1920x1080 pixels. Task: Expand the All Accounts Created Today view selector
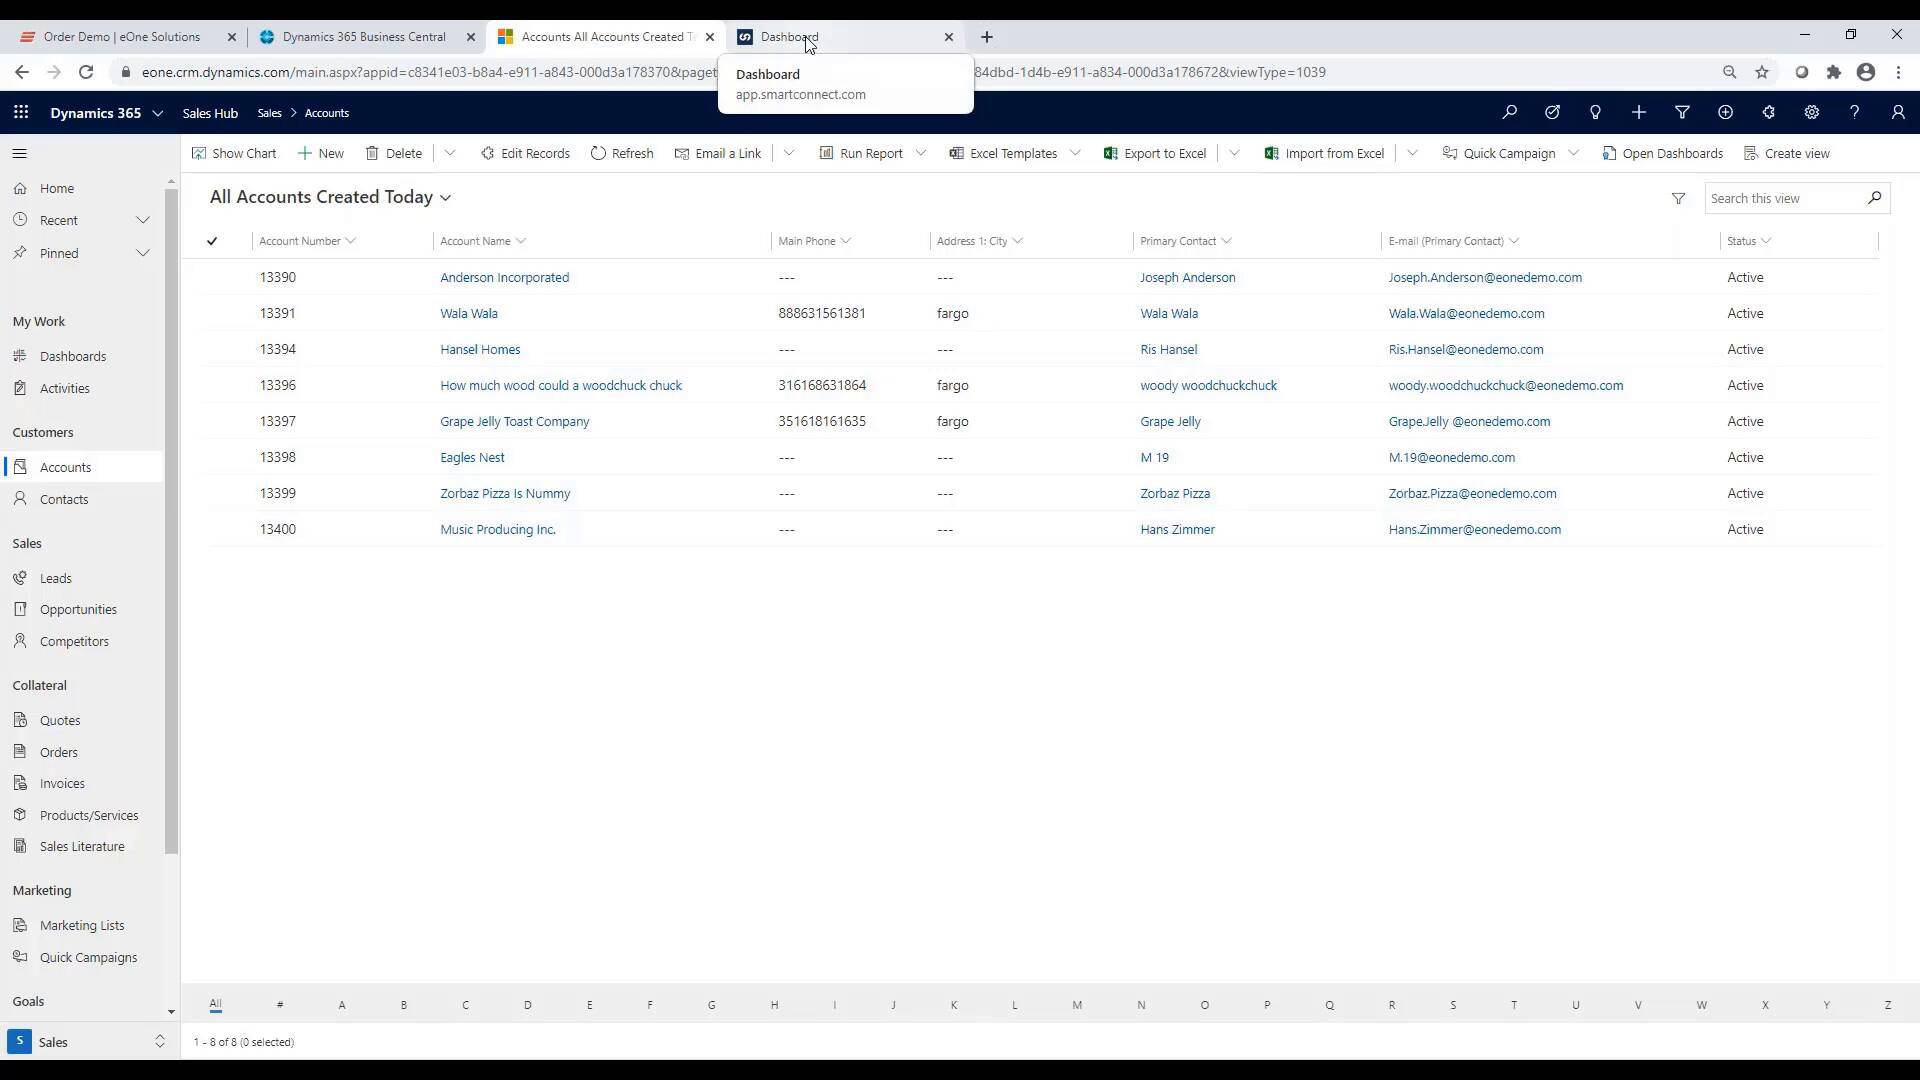[446, 197]
